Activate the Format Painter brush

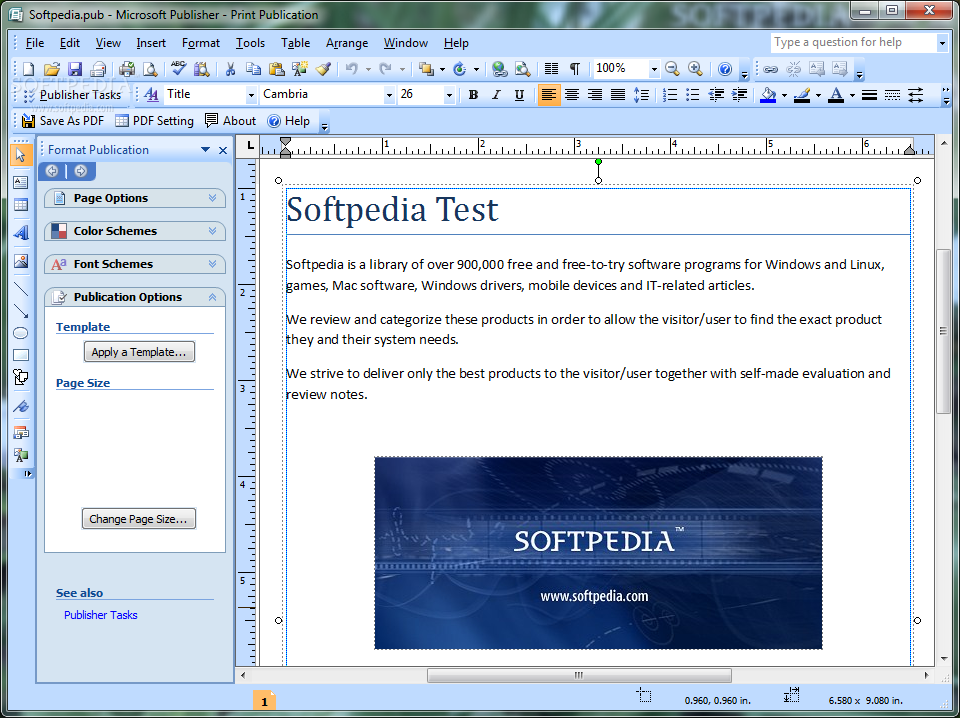[x=323, y=69]
